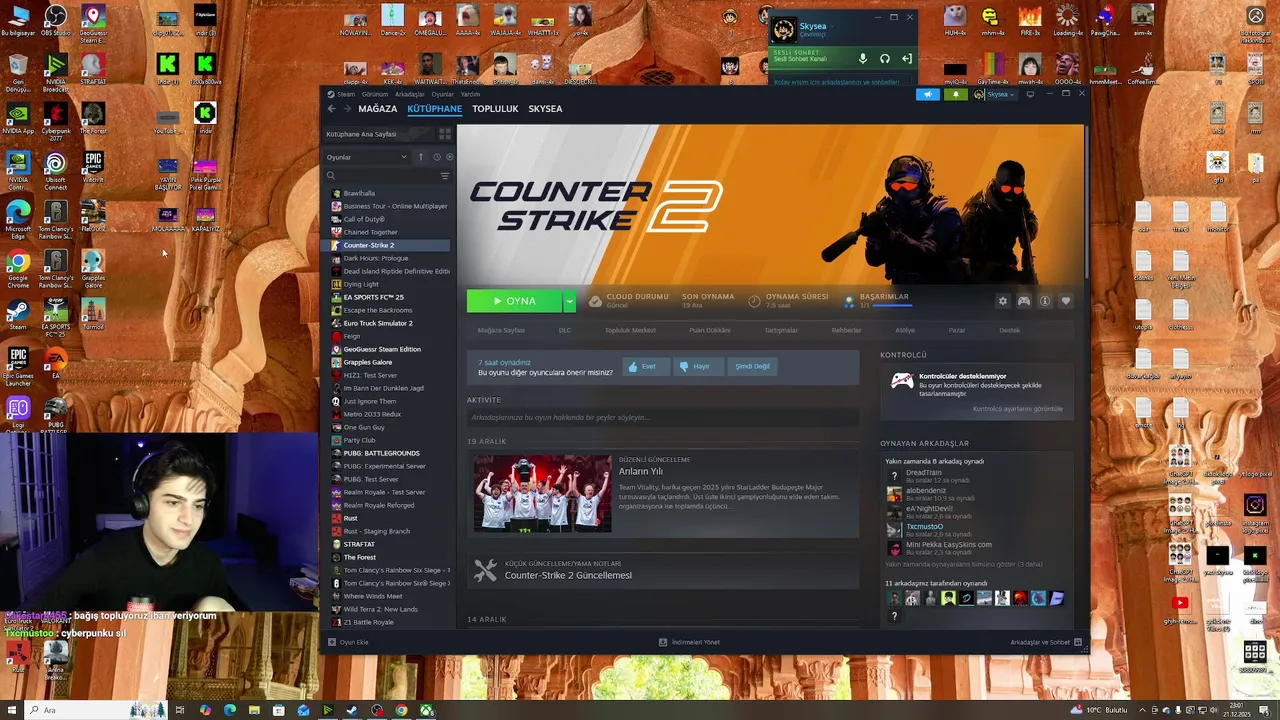Open the Mağaza Sayfası link
Viewport: 1280px width, 720px height.
[501, 330]
